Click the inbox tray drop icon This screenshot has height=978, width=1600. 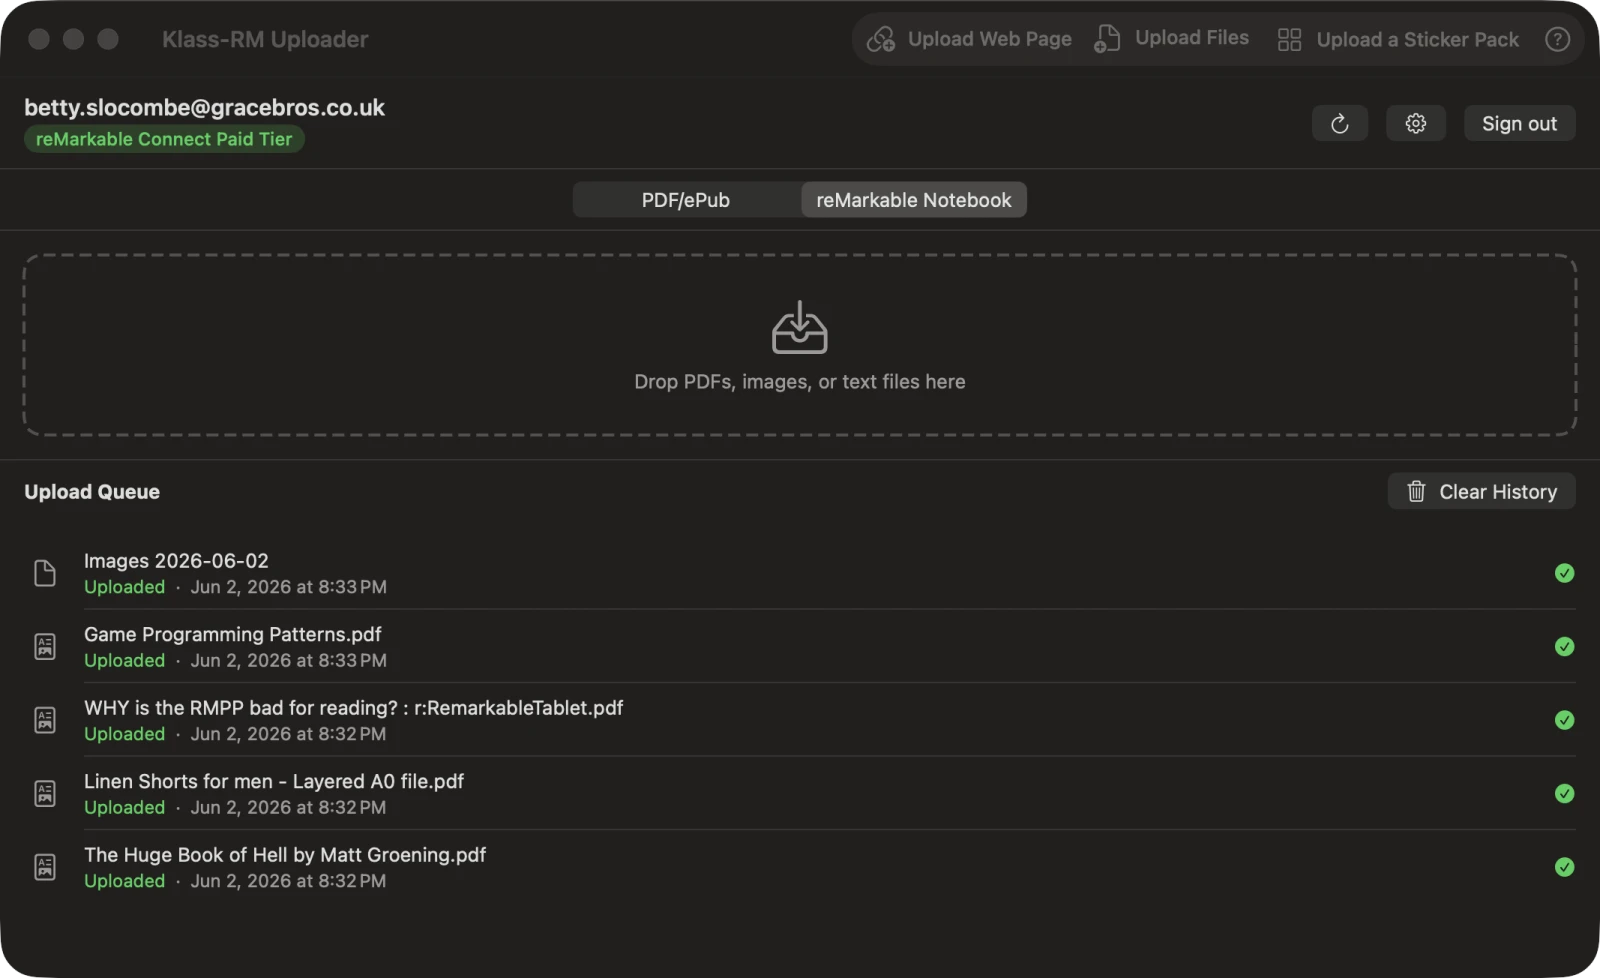click(800, 327)
